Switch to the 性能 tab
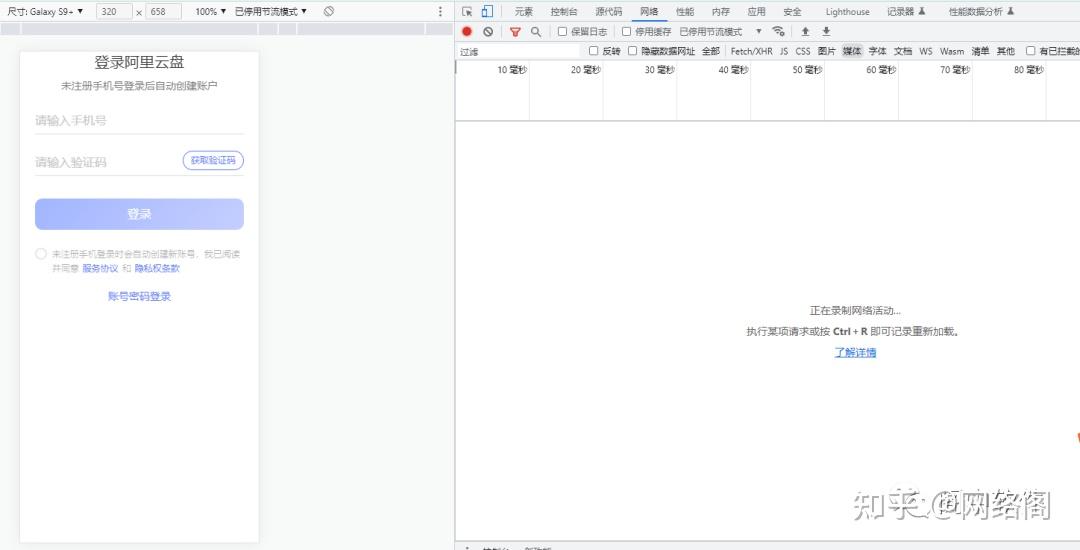The height and width of the screenshot is (550, 1080). 685,12
